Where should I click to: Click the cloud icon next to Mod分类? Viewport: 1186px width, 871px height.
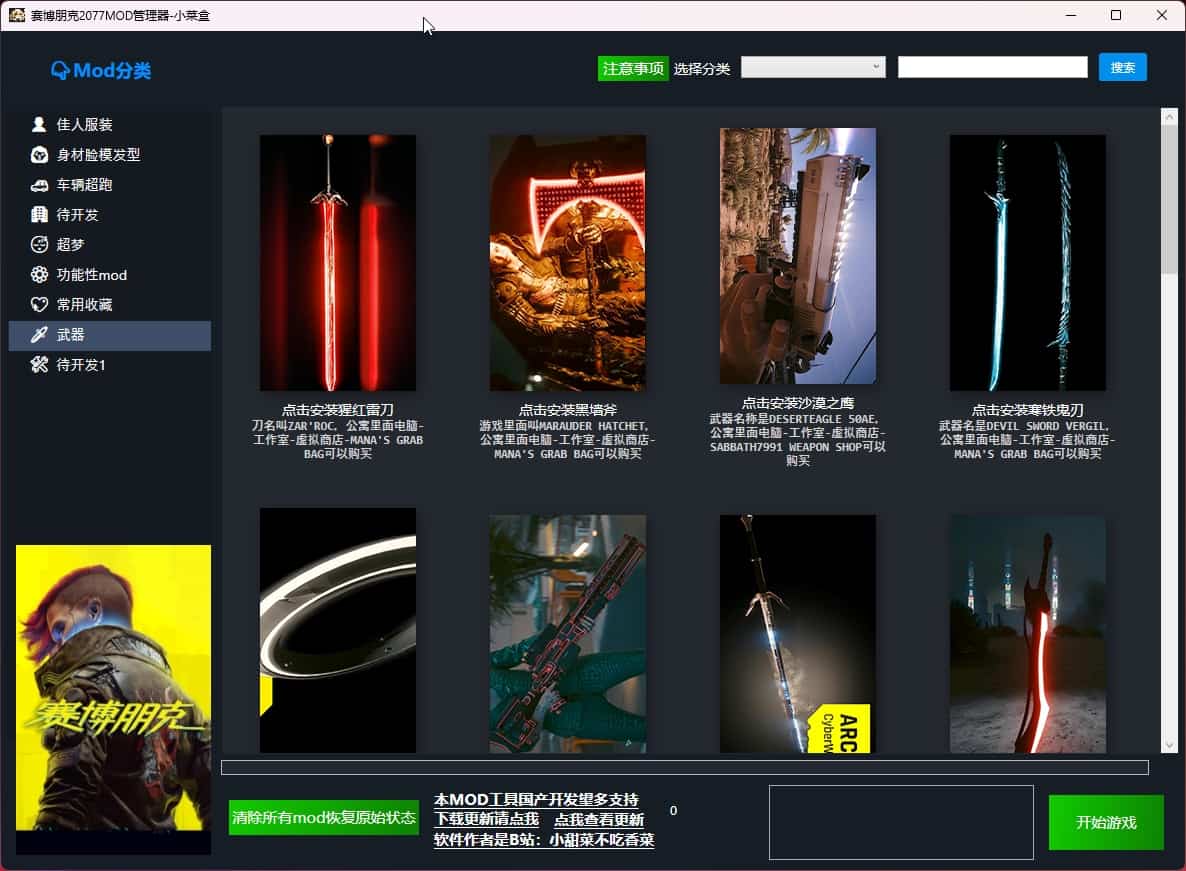pyautogui.click(x=60, y=70)
